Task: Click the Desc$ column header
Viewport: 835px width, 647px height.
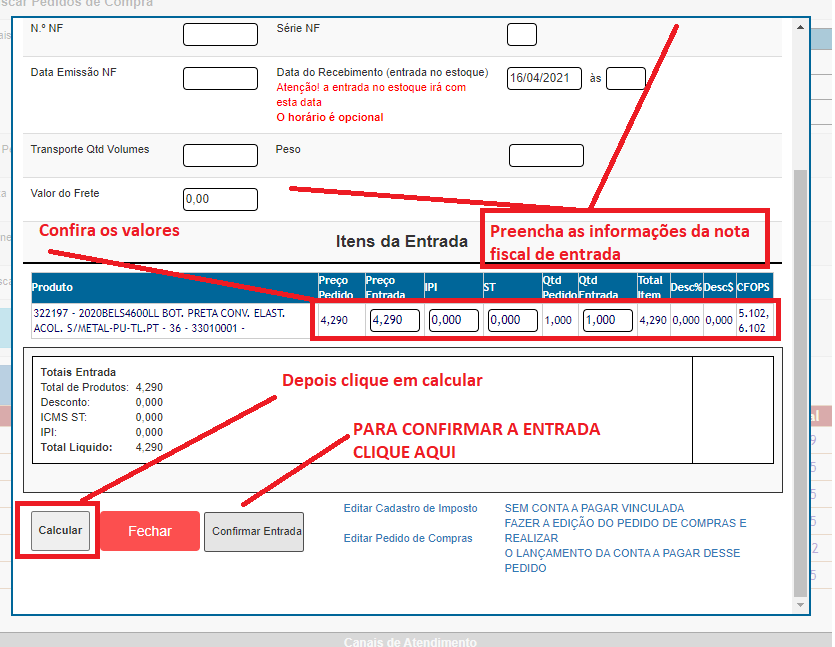Action: coord(719,287)
